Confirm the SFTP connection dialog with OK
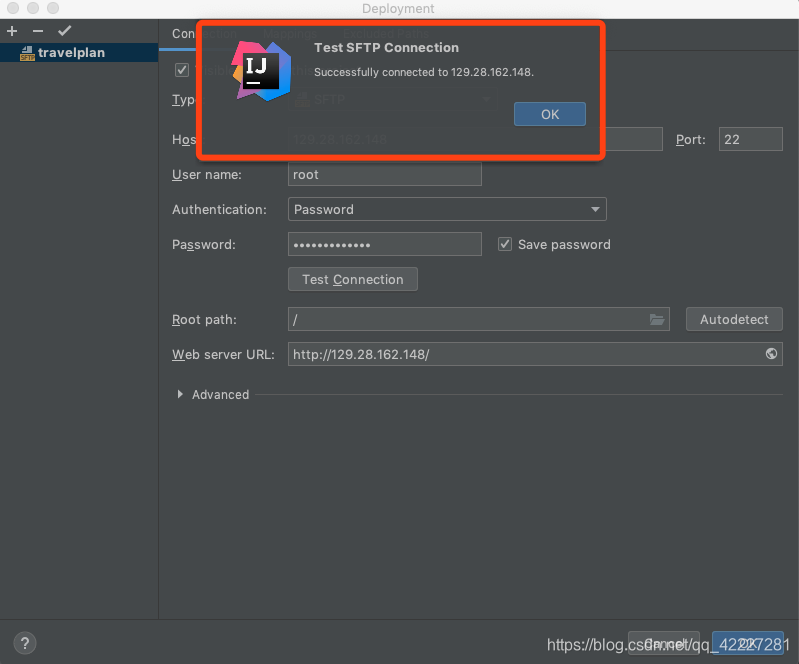This screenshot has width=799, height=664. point(549,114)
